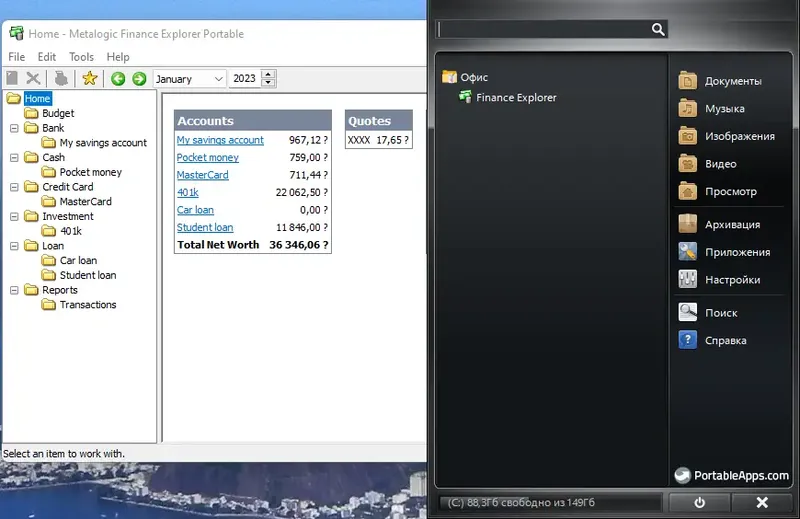Click the Save toolbar icon in Finance Explorer
Image resolution: width=800 pixels, height=519 pixels.
tap(12, 78)
